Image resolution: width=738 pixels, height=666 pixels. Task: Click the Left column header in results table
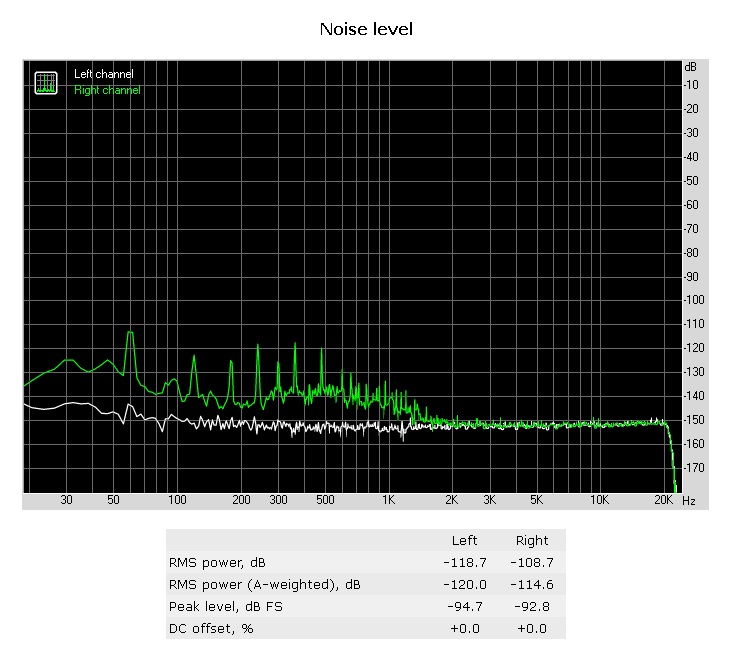click(x=464, y=540)
